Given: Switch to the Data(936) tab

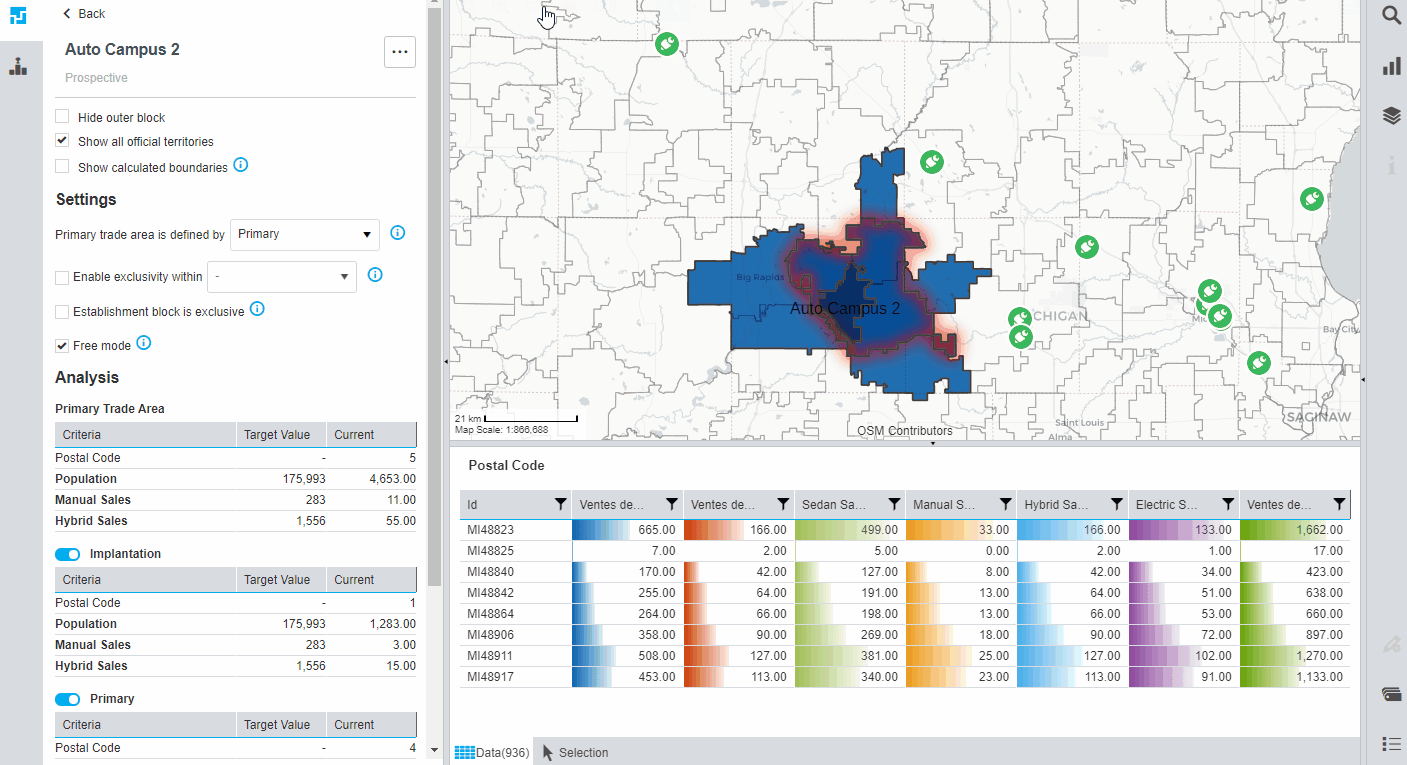Looking at the screenshot, I should [x=492, y=752].
